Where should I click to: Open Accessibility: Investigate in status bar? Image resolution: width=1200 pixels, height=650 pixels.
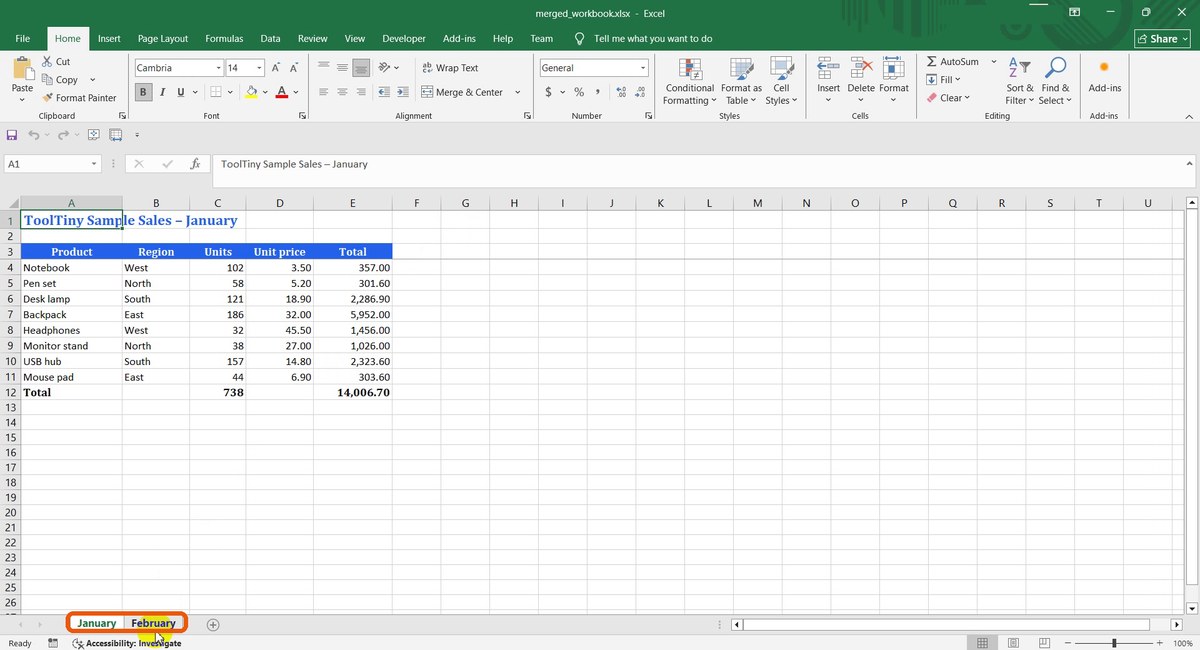click(126, 643)
